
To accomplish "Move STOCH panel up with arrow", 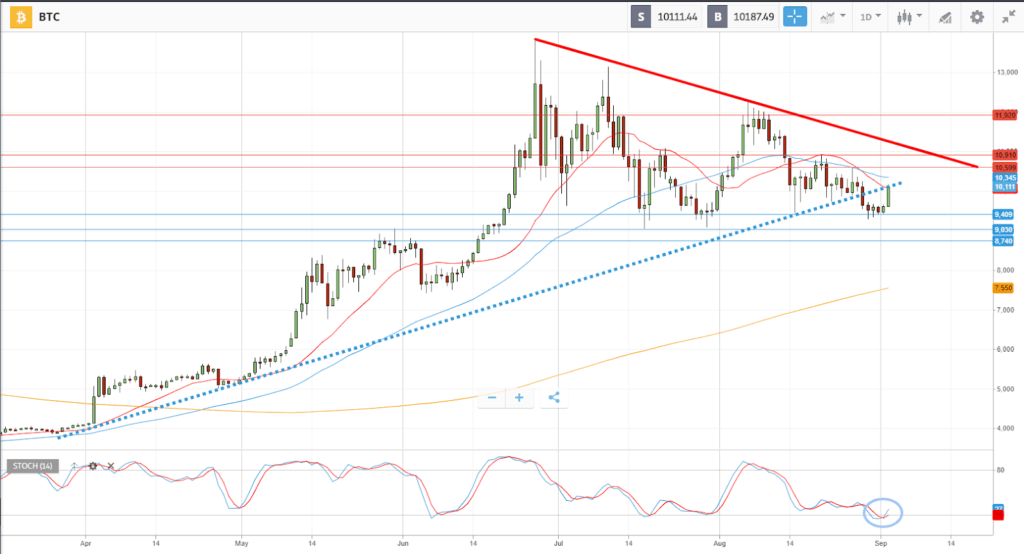I will [74, 466].
